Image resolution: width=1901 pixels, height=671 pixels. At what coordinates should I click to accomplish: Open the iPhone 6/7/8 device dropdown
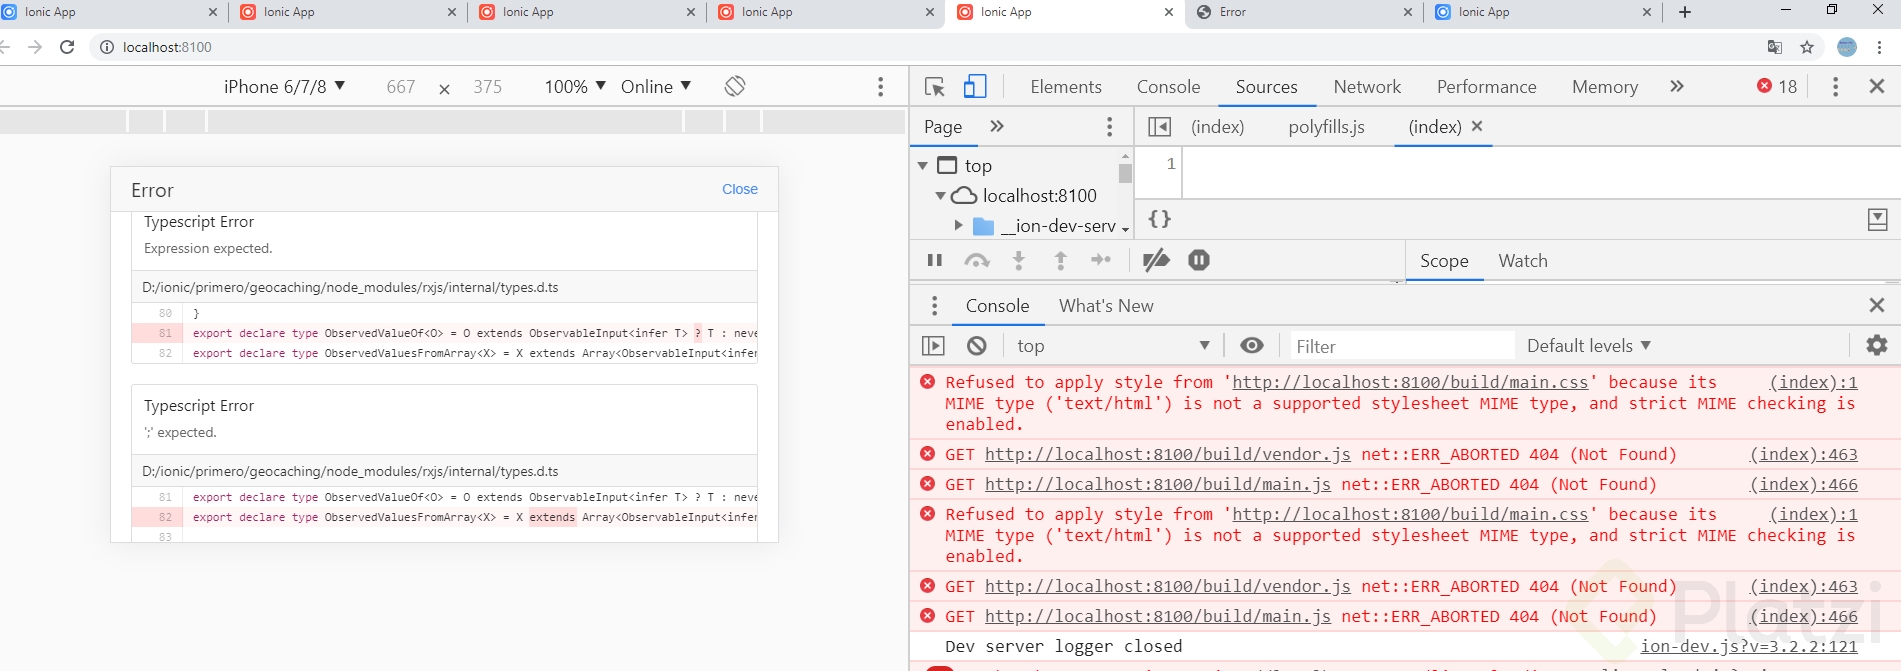[285, 87]
